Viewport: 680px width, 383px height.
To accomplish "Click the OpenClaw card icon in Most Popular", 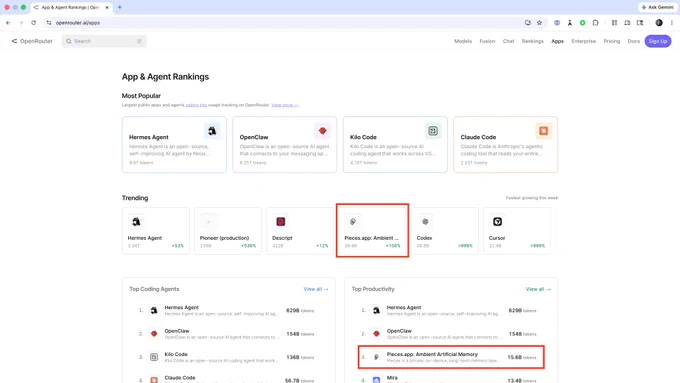I will [x=322, y=131].
